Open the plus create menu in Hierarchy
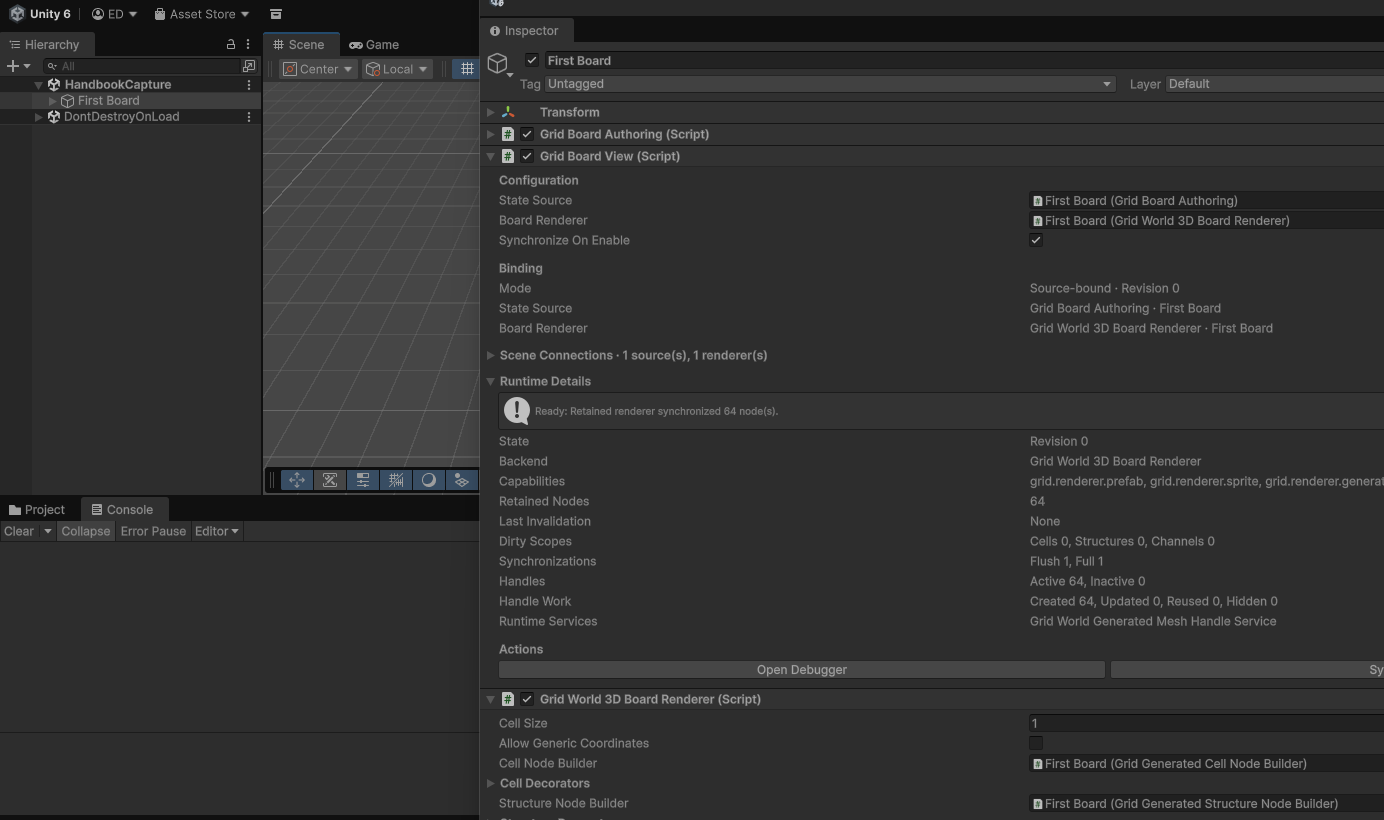Viewport: 1384px width, 820px height. pyautogui.click(x=17, y=66)
